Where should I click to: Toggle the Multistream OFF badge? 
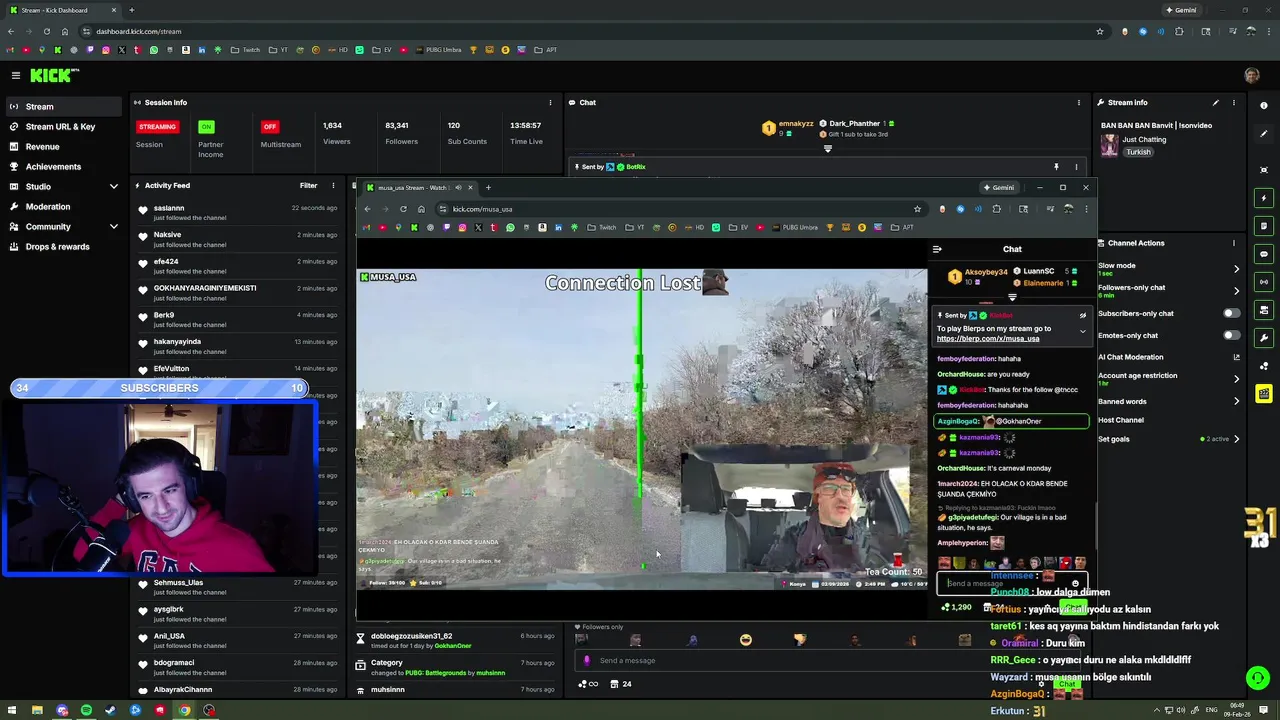269,127
